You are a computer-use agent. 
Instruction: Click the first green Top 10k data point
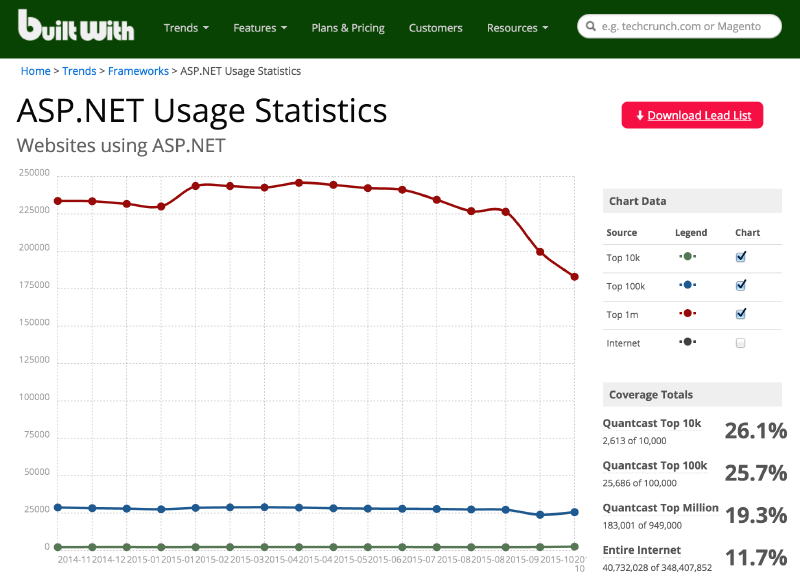coord(58,547)
